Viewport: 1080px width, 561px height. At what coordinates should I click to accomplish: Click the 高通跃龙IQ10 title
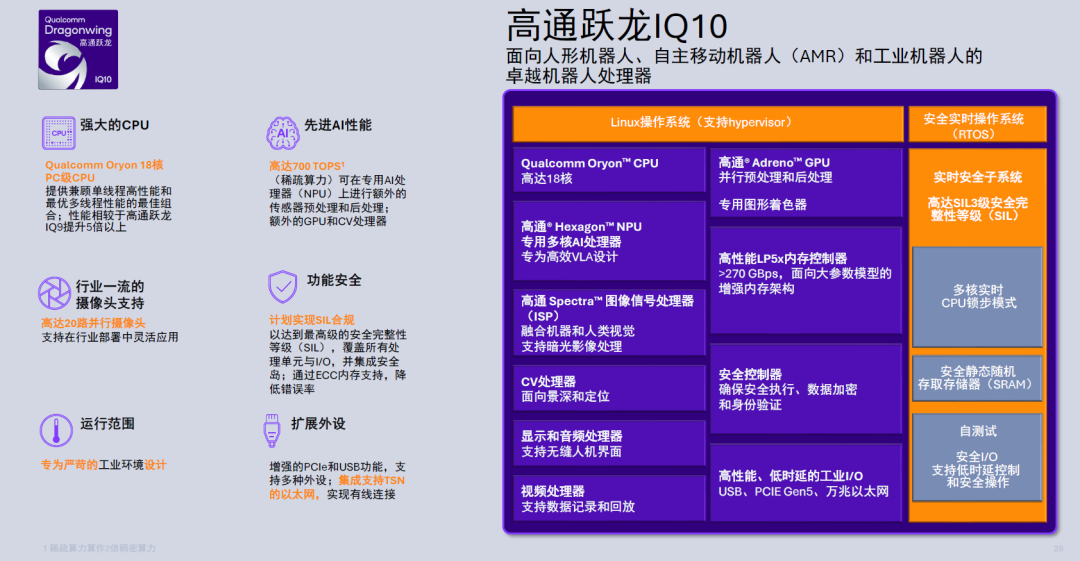click(616, 26)
